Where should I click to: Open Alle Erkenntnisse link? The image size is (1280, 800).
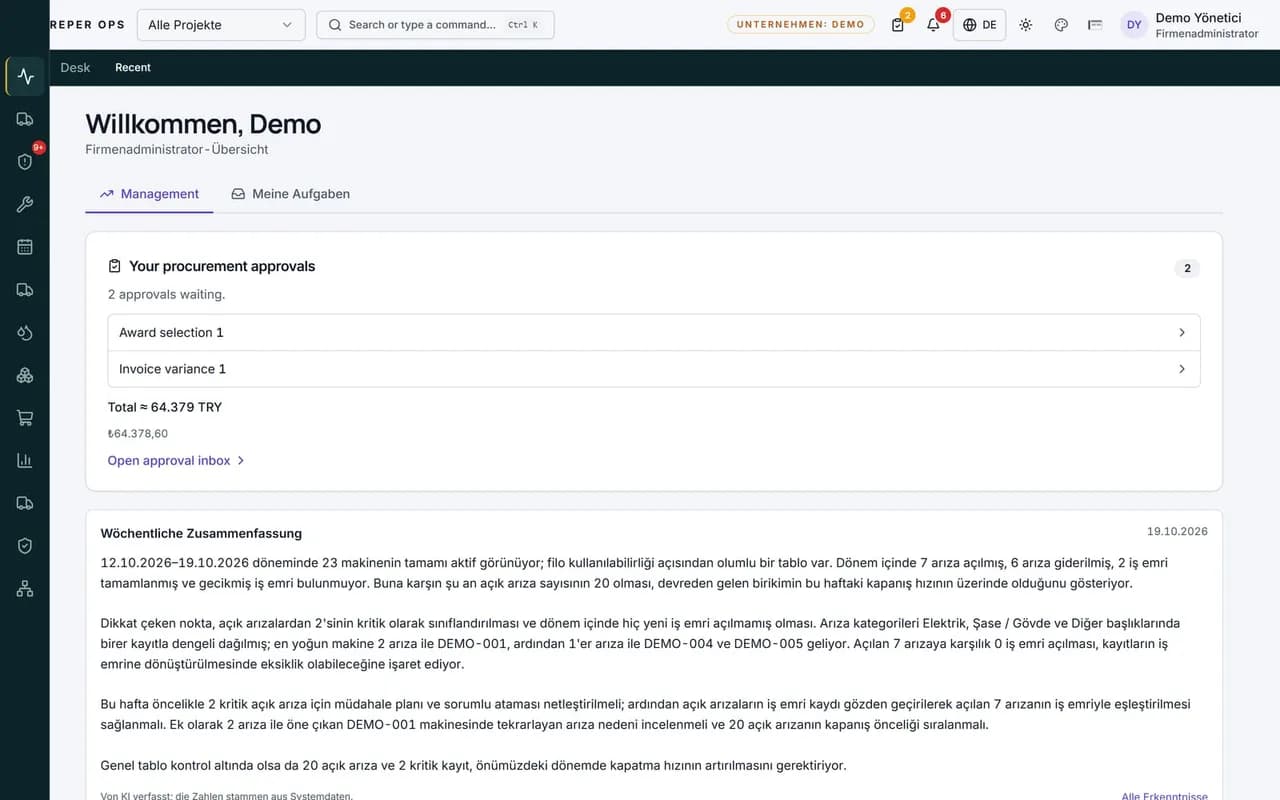(x=1164, y=796)
